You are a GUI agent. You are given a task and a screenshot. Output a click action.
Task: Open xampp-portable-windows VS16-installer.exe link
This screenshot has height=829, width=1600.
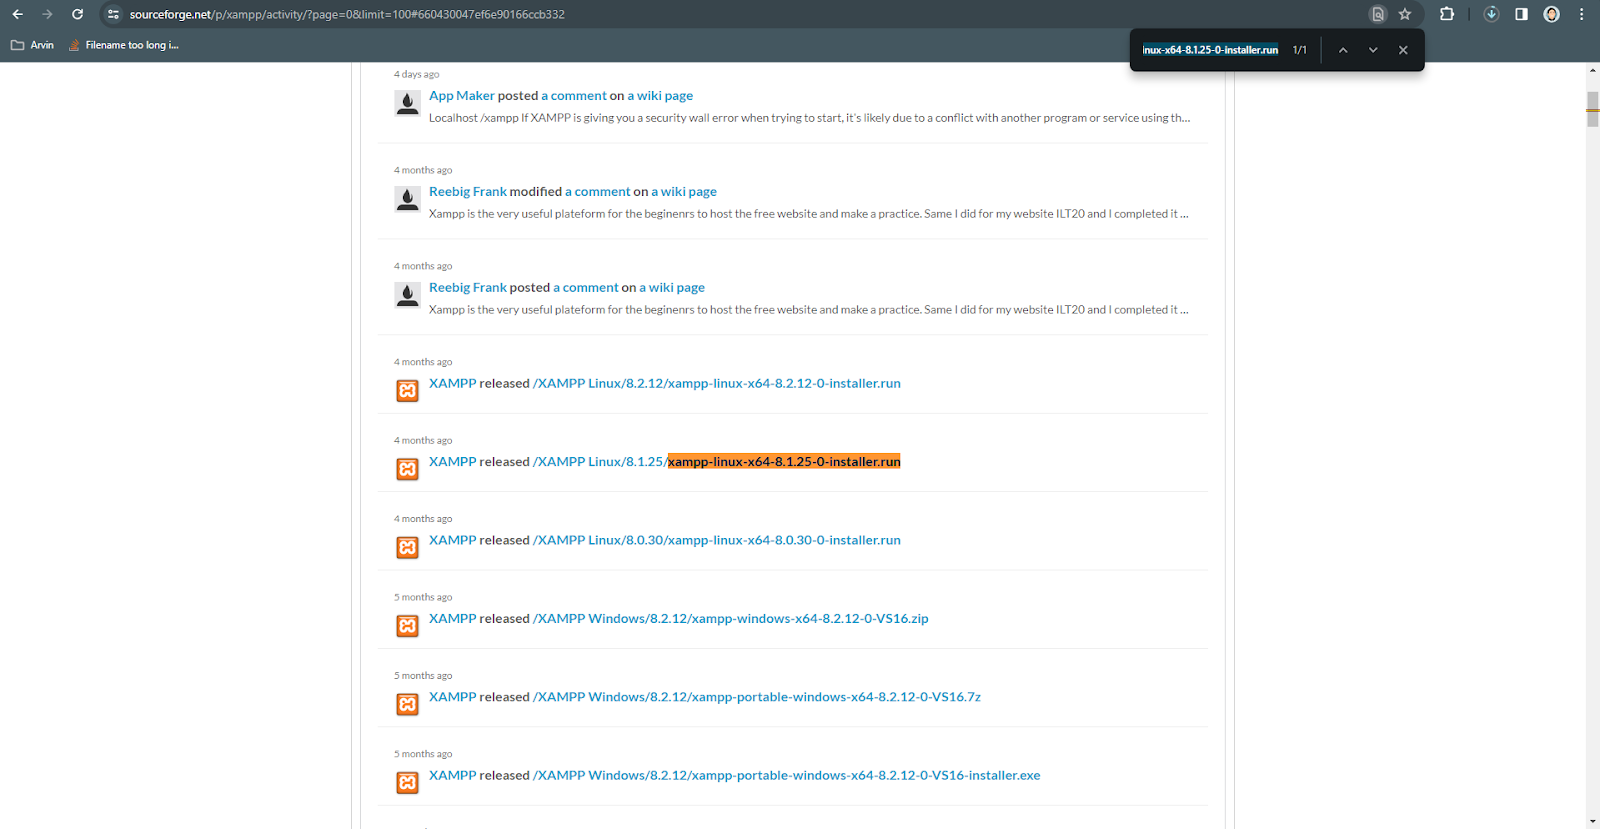787,776
